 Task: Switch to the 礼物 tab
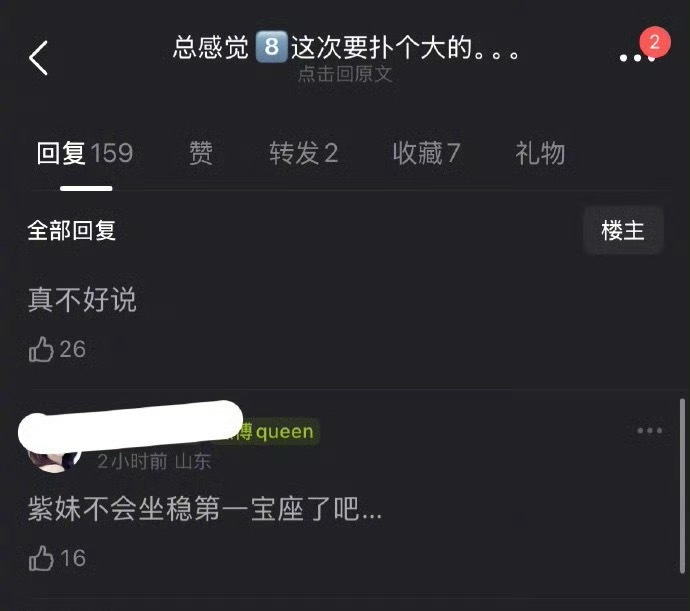point(540,153)
